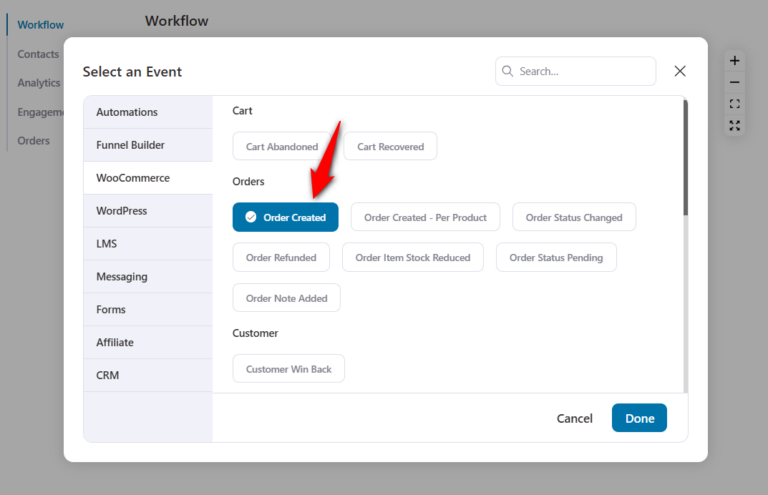
Task: Click the zoom out minus icon
Action: pyautogui.click(x=734, y=82)
